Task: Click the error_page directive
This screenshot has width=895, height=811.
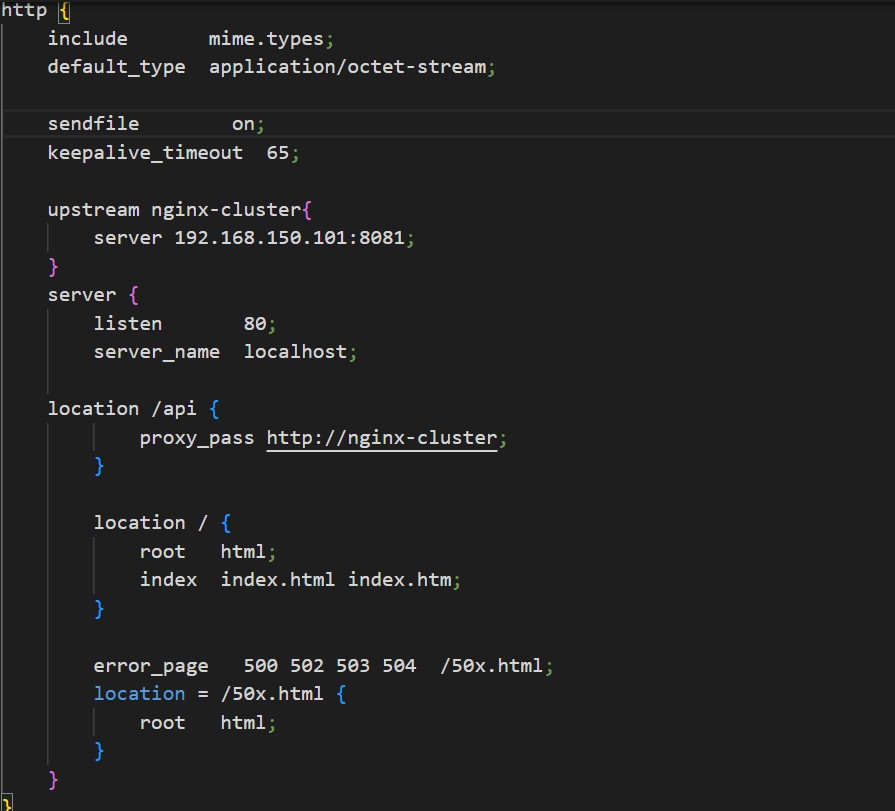Action: click(151, 666)
